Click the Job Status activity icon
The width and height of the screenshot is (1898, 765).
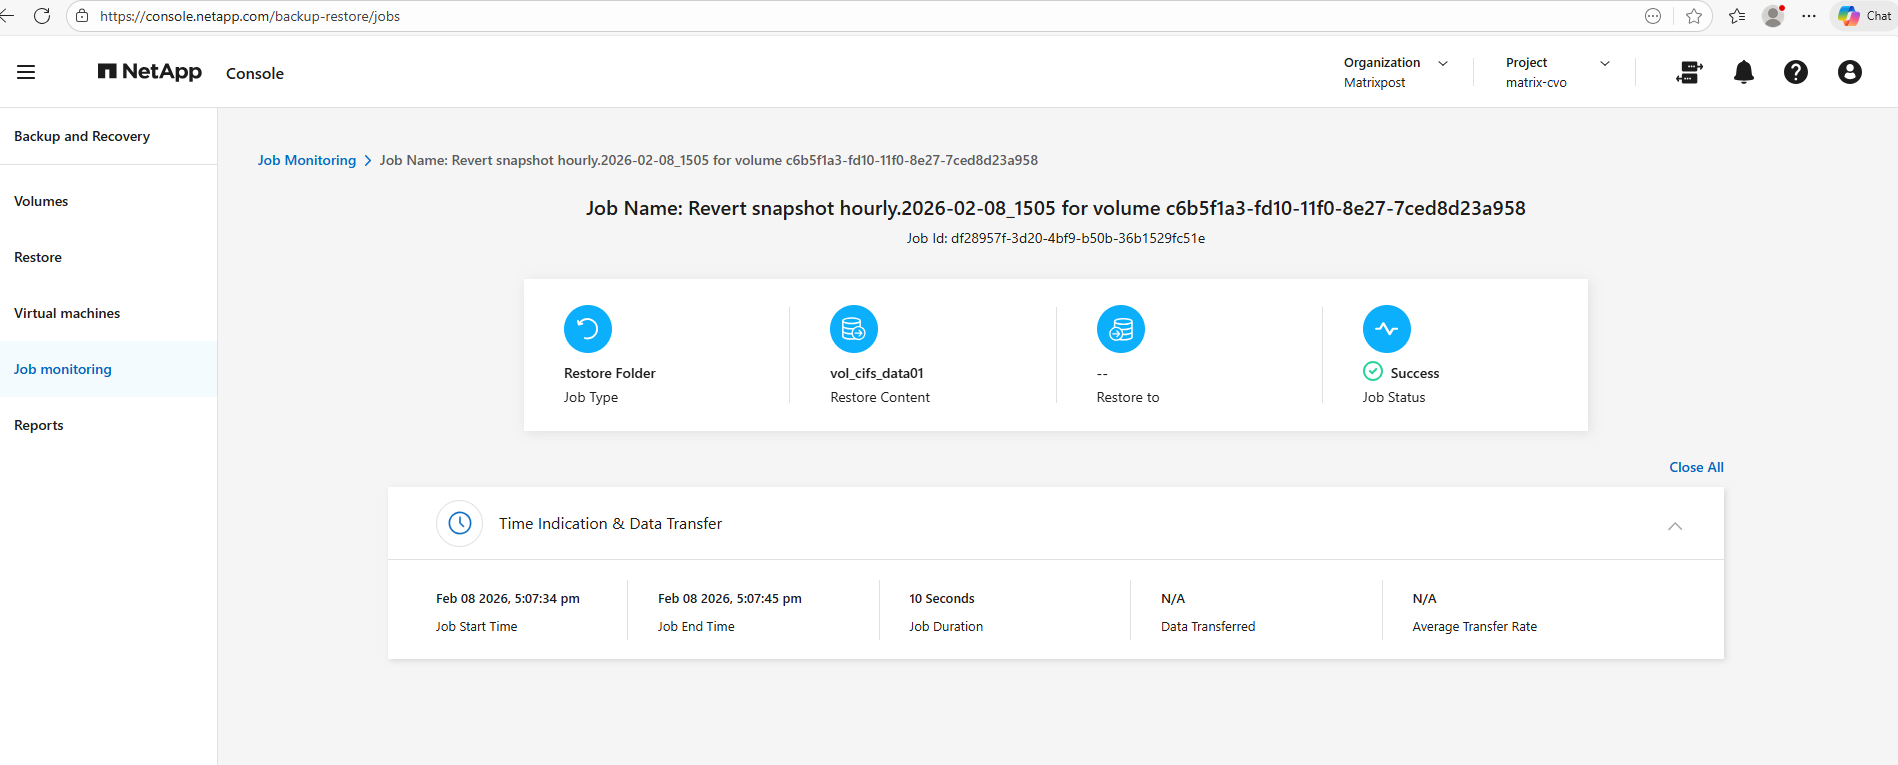[1387, 329]
